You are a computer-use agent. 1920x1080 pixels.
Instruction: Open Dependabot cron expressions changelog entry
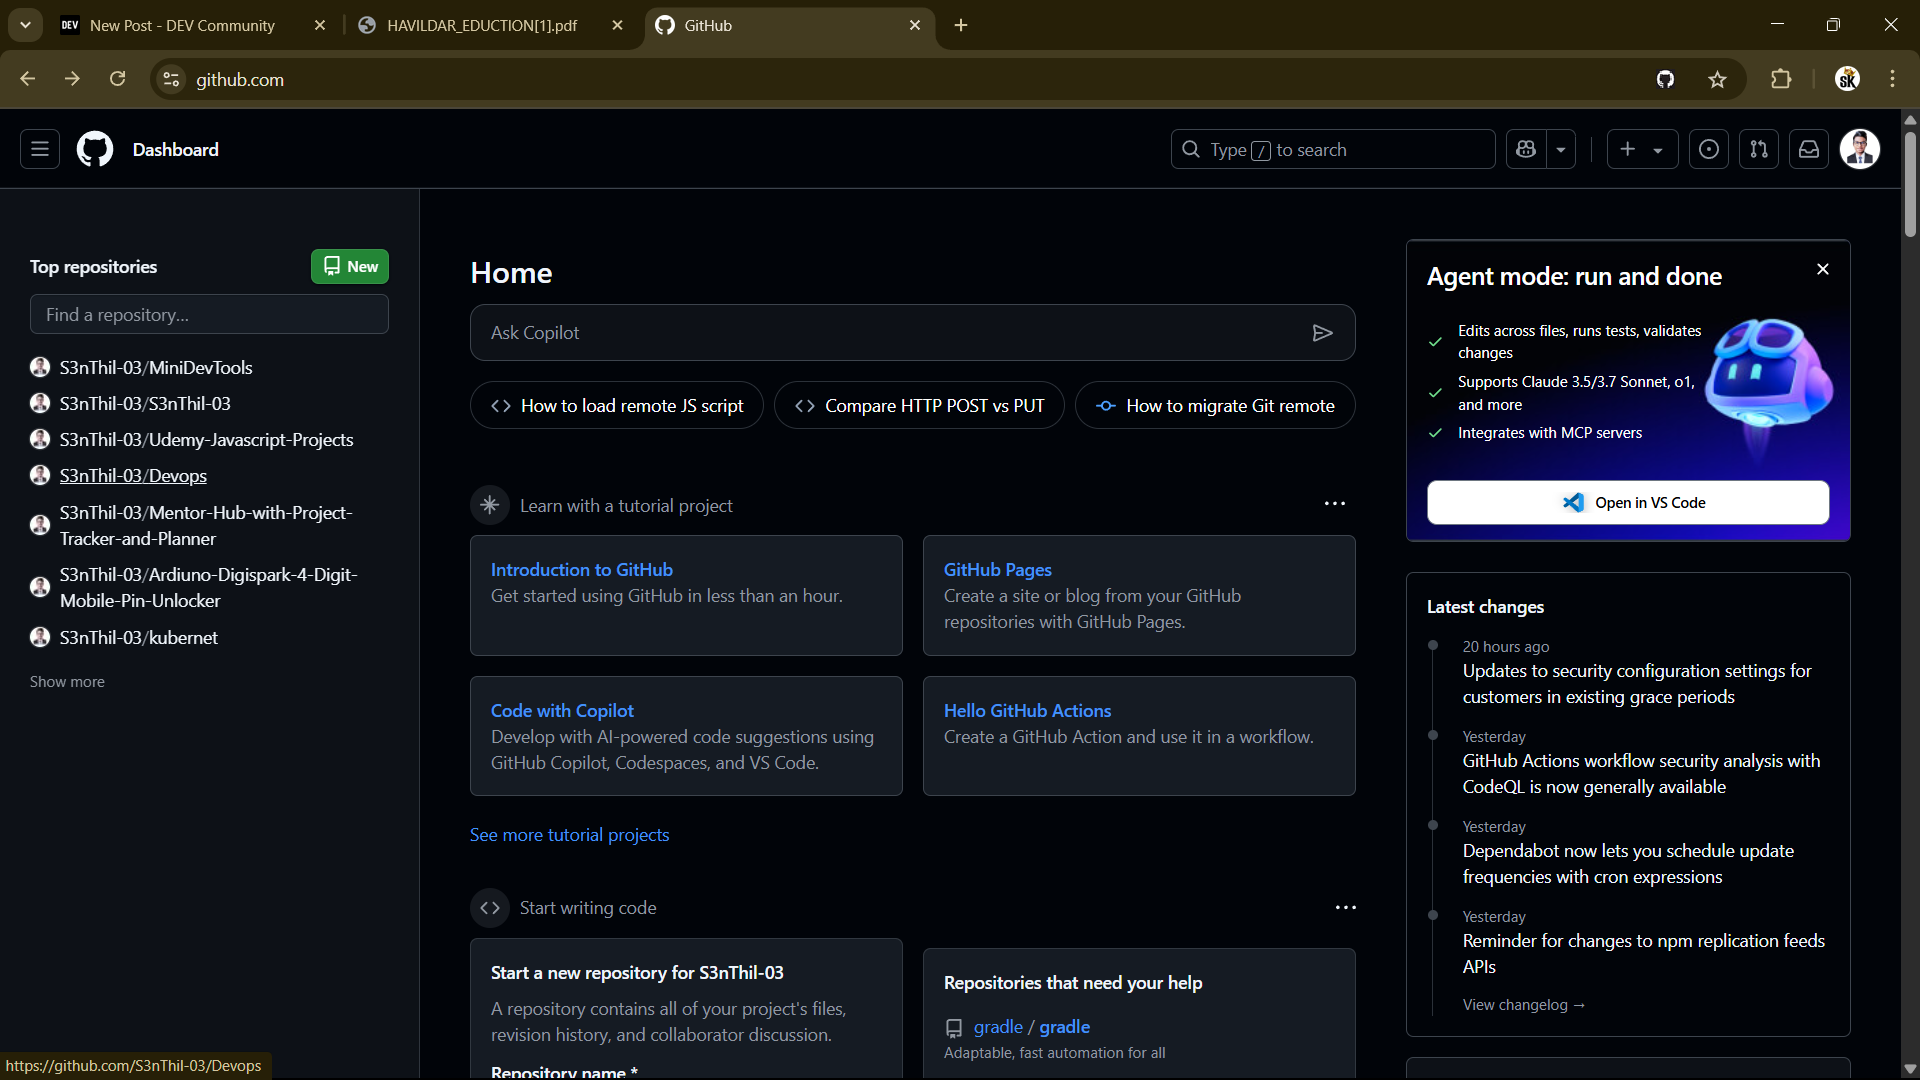pos(1628,863)
